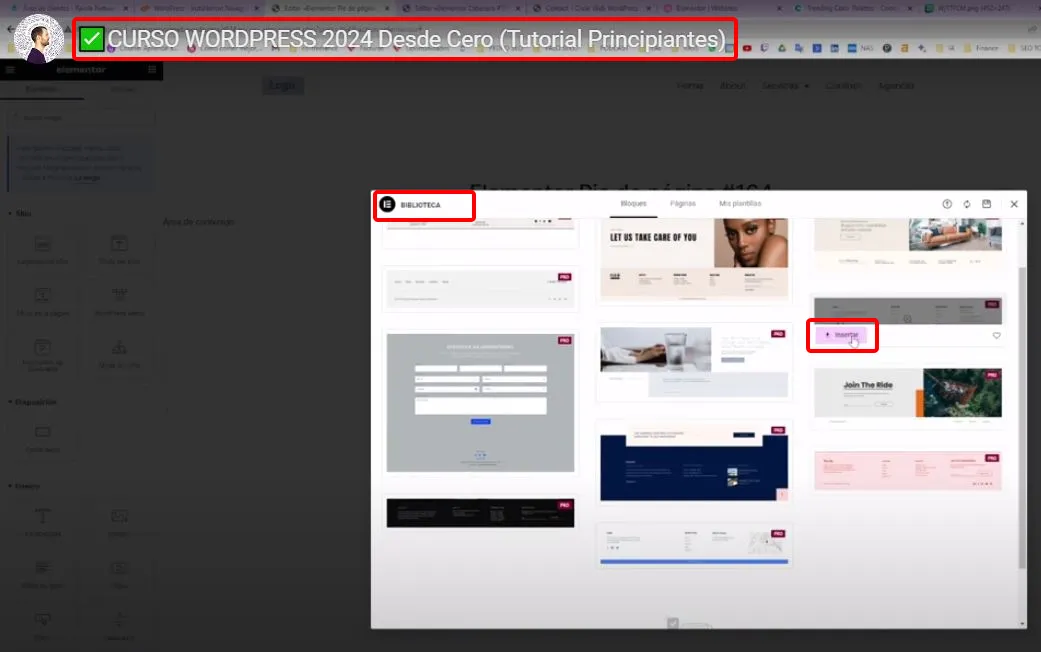Open the Mis plantillas tab
The width and height of the screenshot is (1041, 652).
[x=740, y=204]
